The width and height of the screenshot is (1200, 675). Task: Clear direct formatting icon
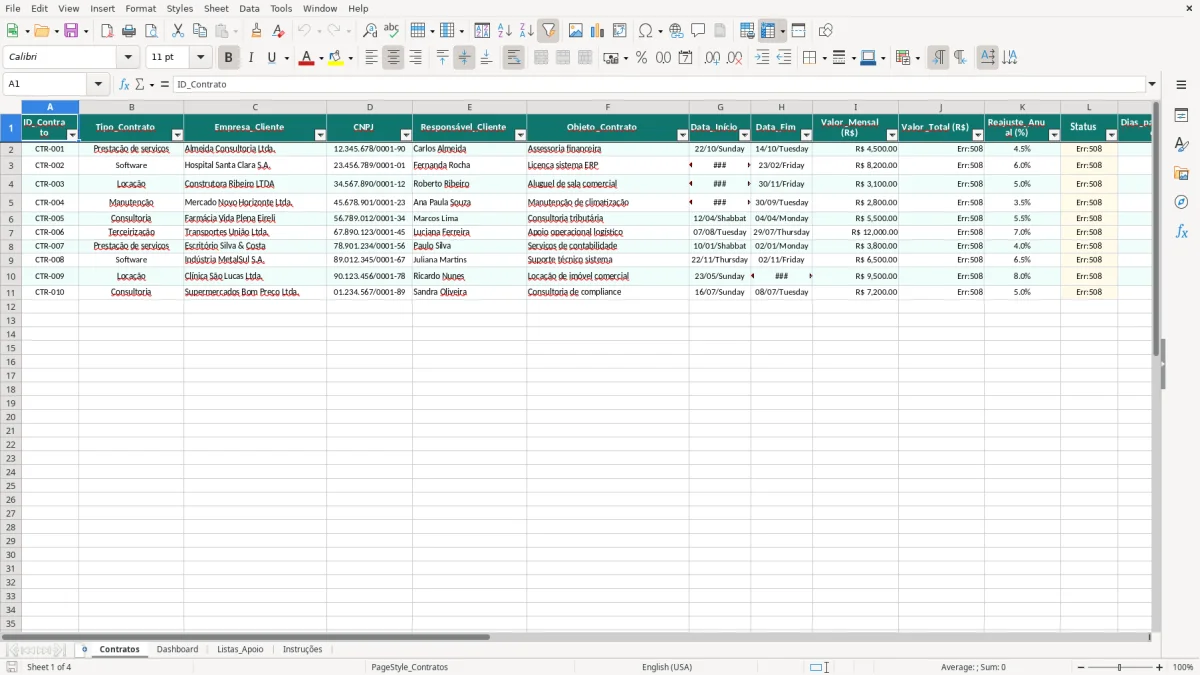pos(279,31)
